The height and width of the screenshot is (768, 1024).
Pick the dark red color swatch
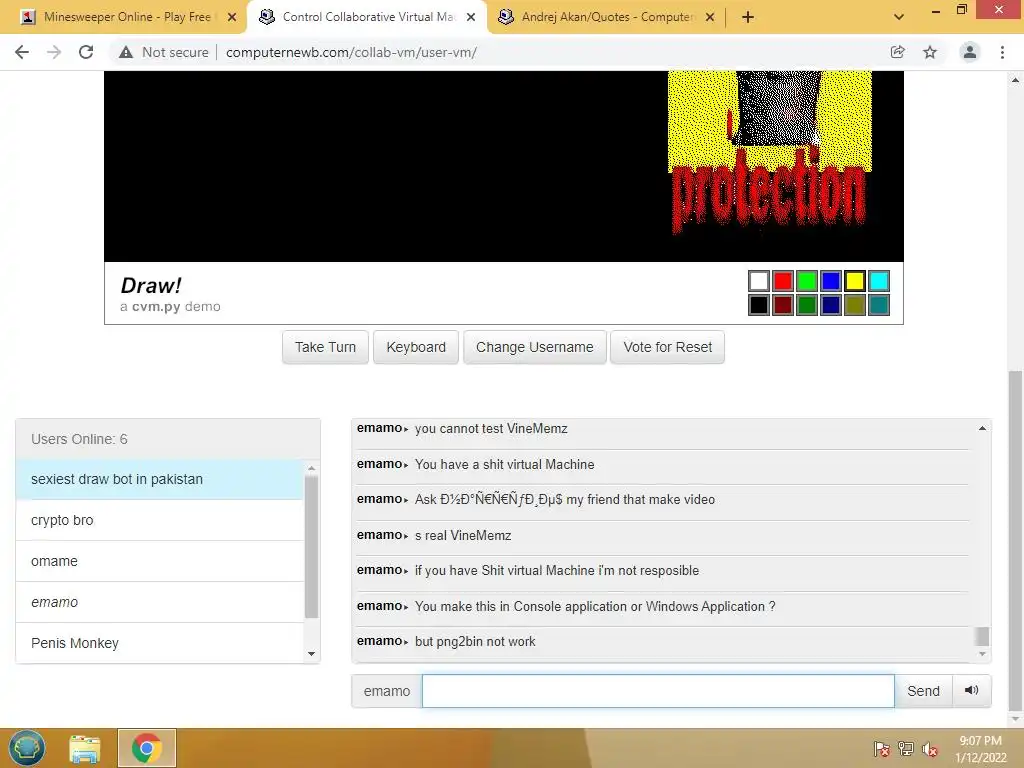(783, 305)
